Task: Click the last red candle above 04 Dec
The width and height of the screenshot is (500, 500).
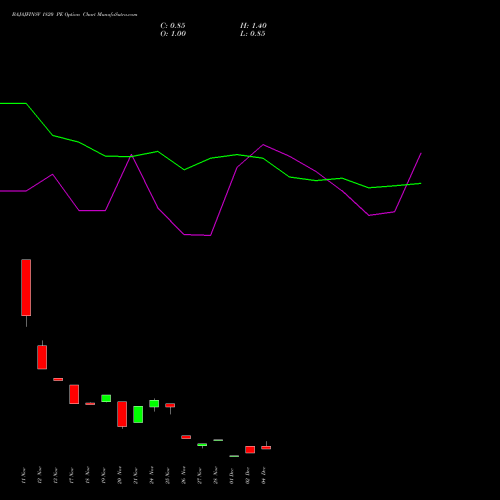Action: pyautogui.click(x=266, y=448)
